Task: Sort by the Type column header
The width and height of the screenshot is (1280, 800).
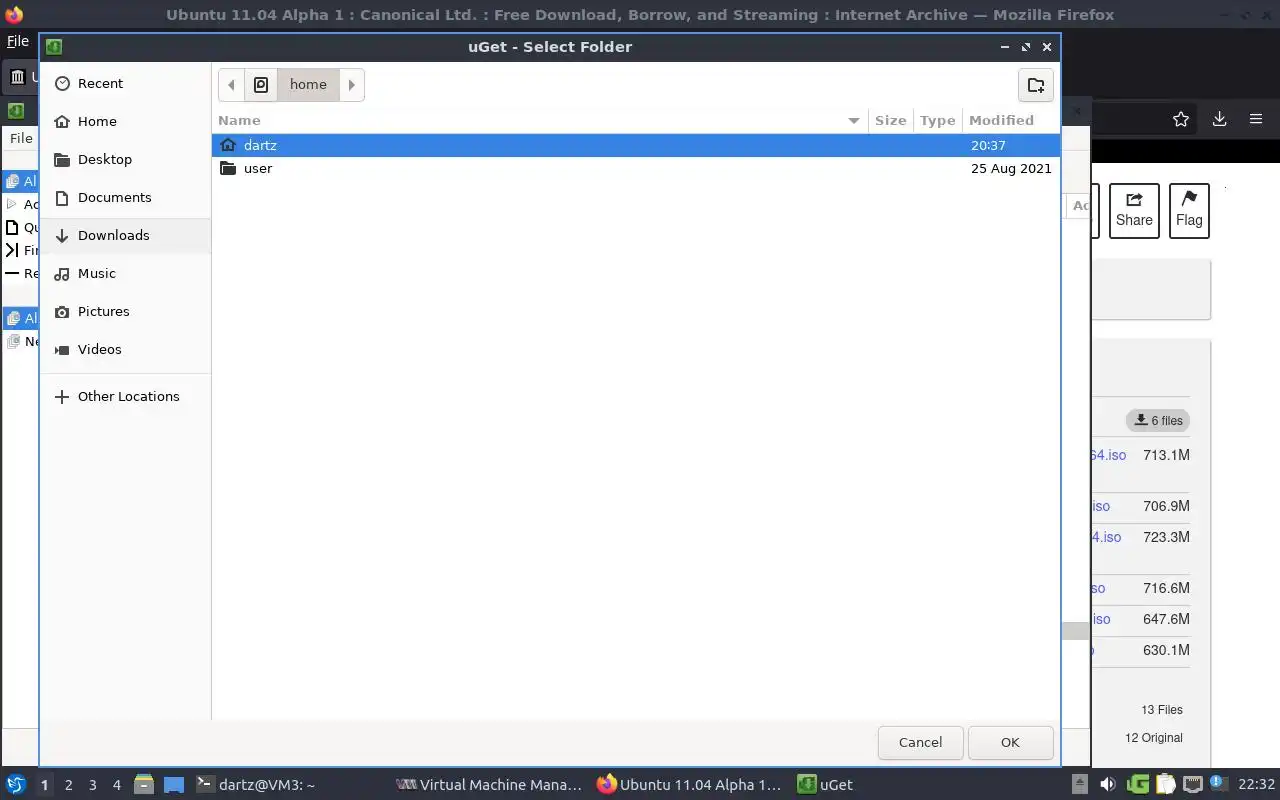Action: (x=937, y=120)
